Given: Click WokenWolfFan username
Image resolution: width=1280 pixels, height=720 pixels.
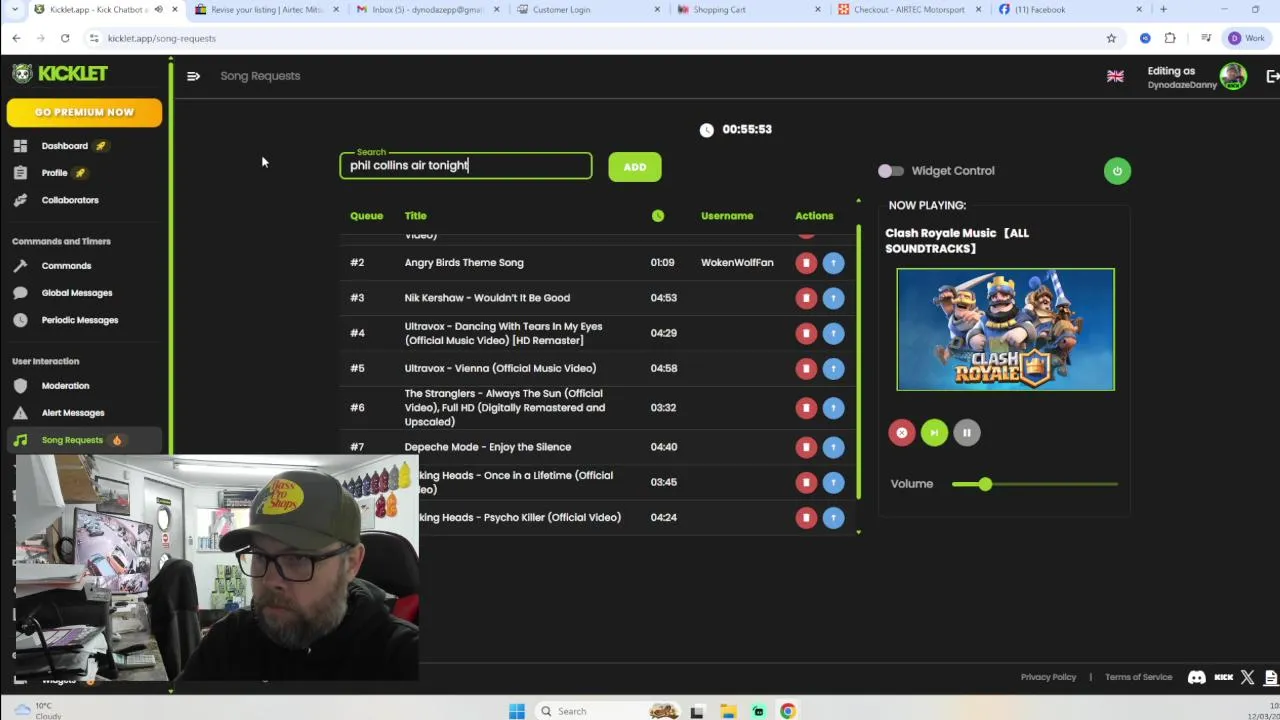Looking at the screenshot, I should click(x=737, y=263).
